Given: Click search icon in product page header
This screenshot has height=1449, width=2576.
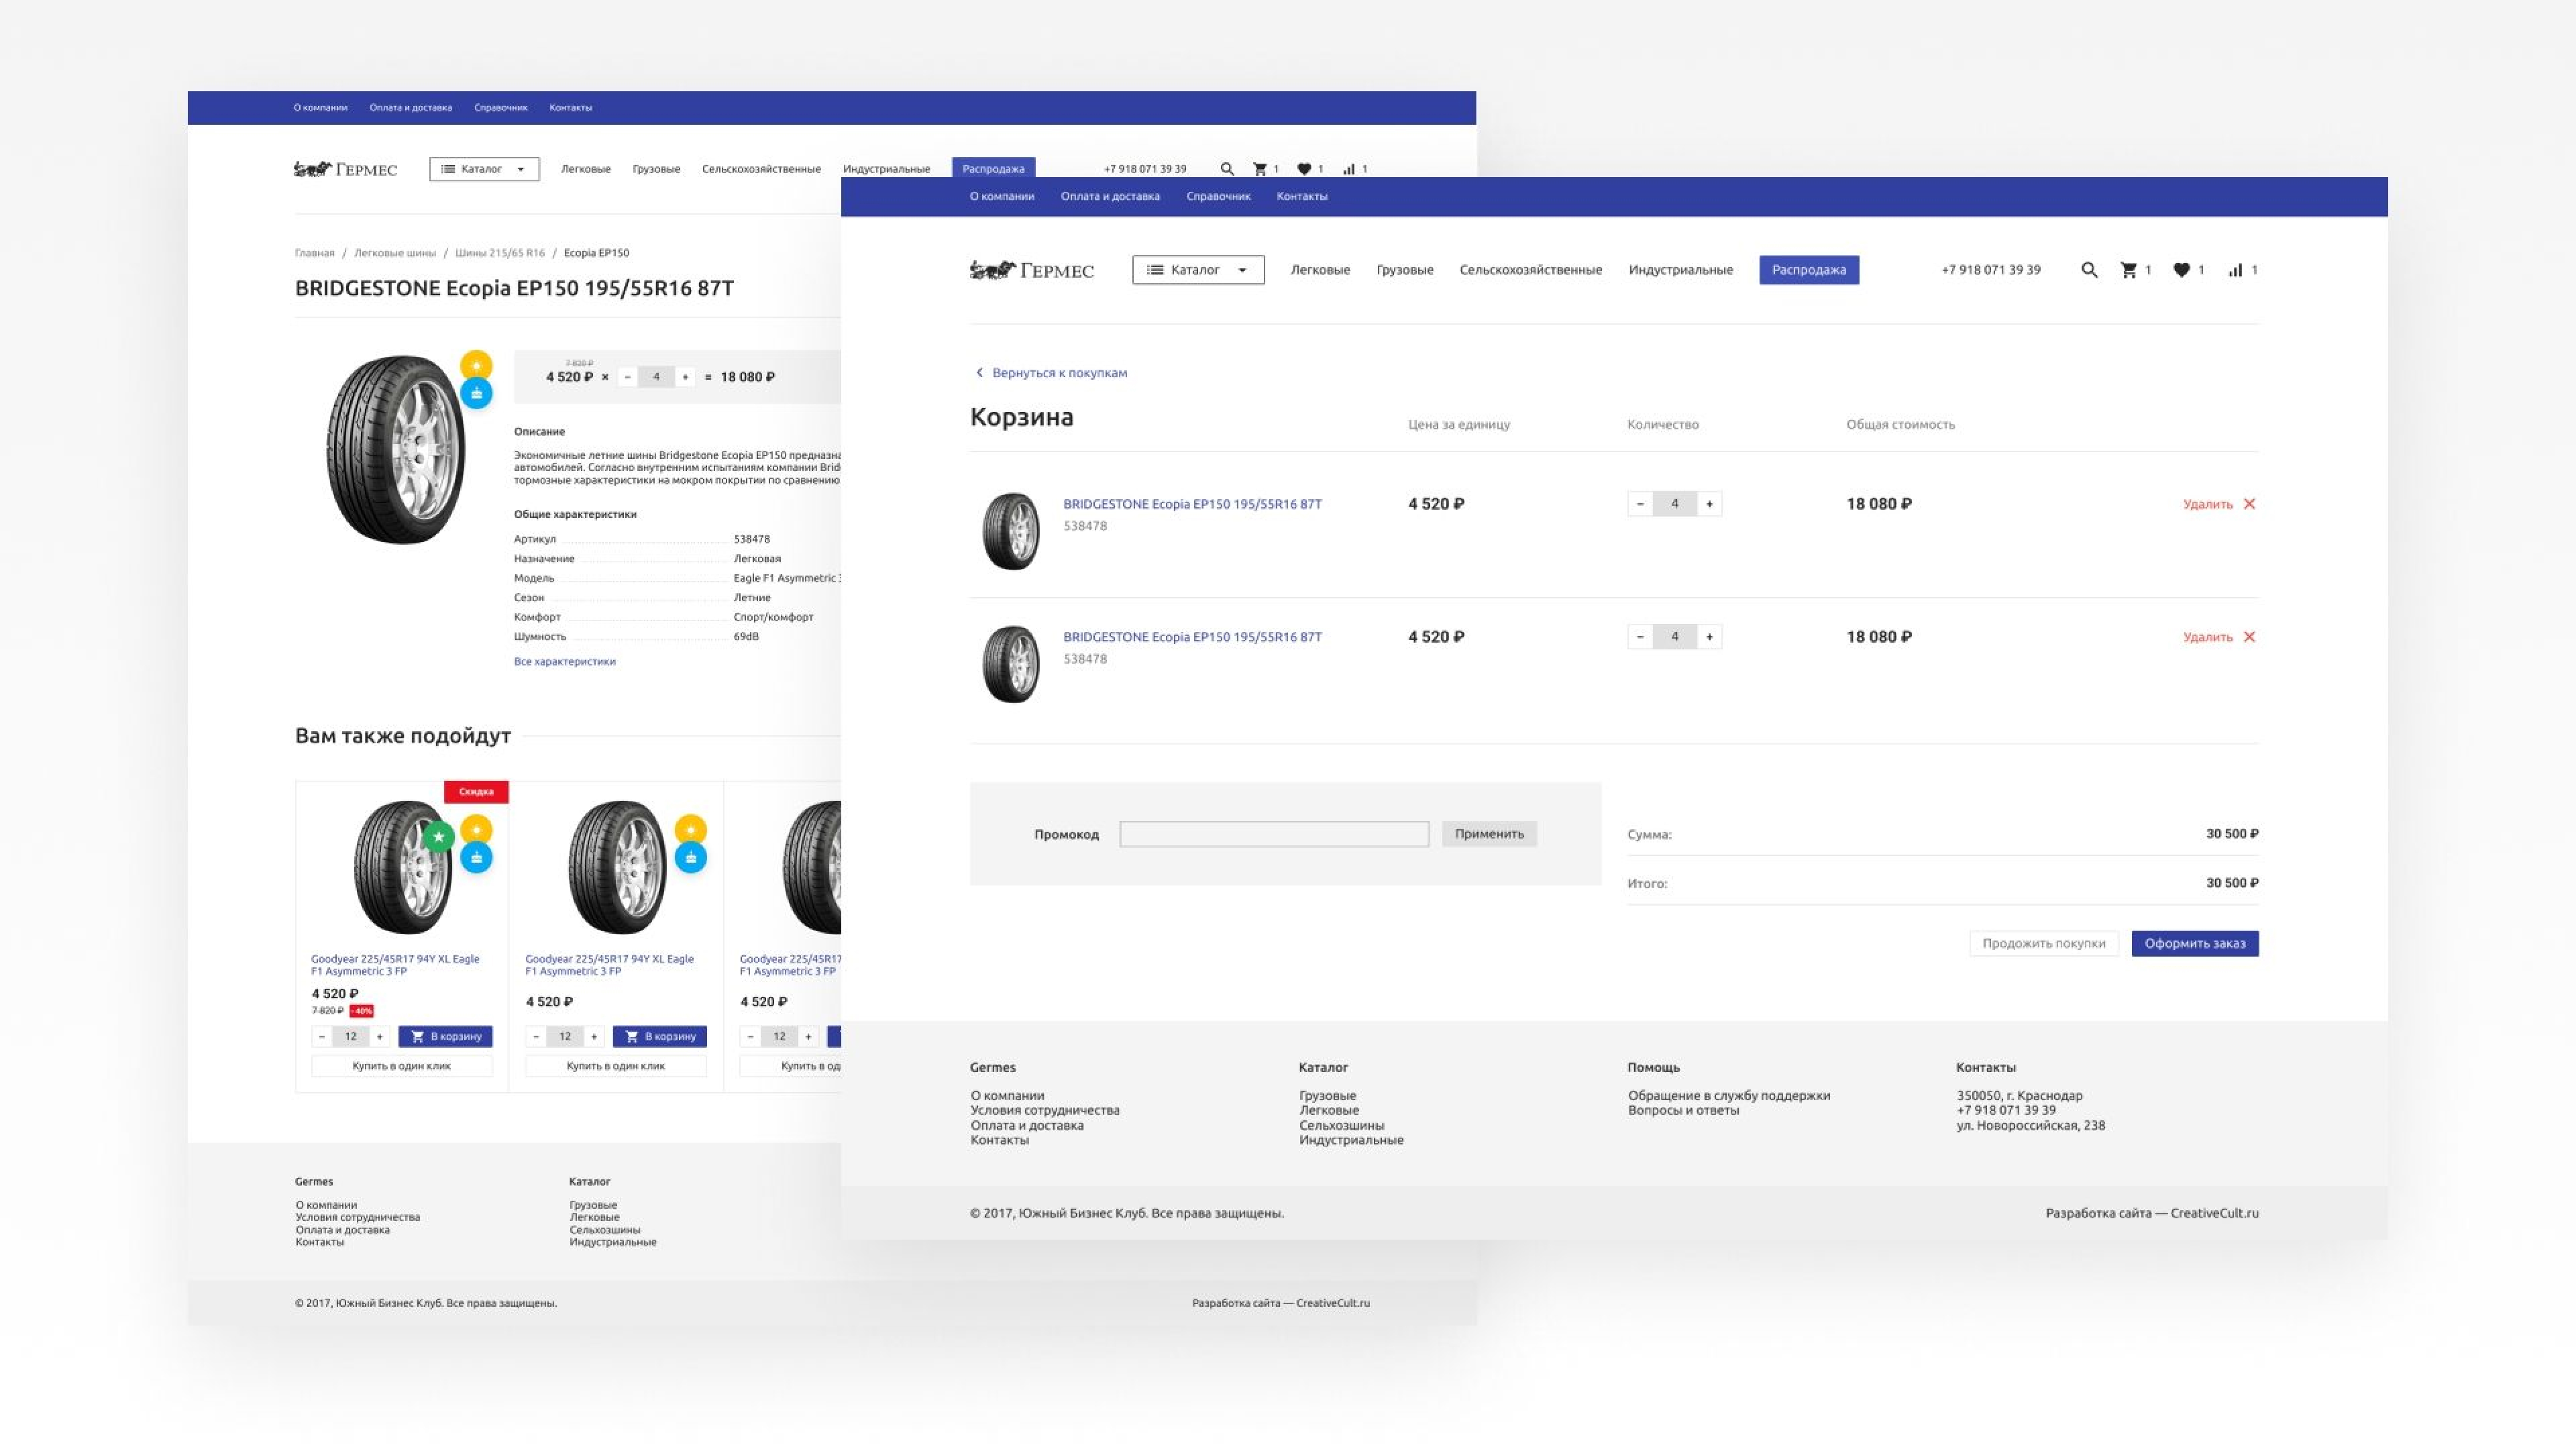Looking at the screenshot, I should click(x=1227, y=169).
